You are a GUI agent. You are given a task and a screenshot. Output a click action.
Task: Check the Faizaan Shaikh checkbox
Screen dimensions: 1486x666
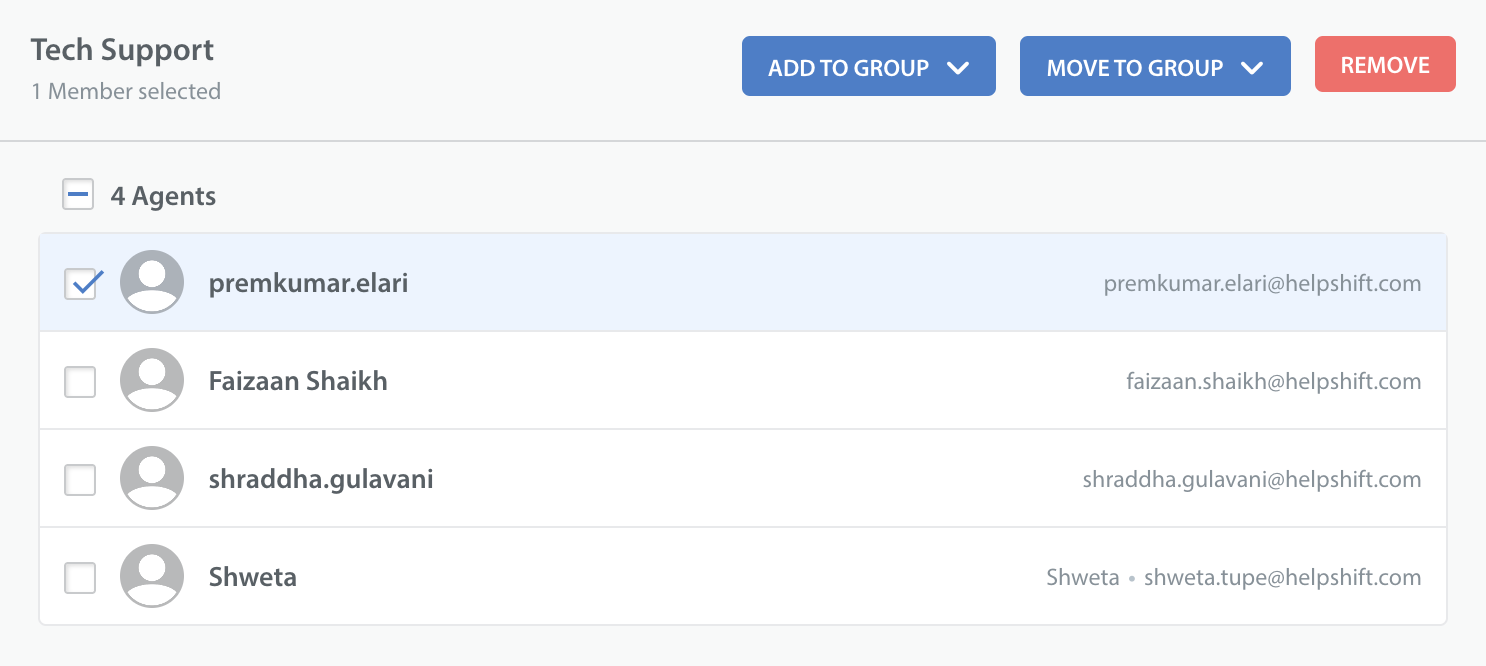[x=80, y=381]
